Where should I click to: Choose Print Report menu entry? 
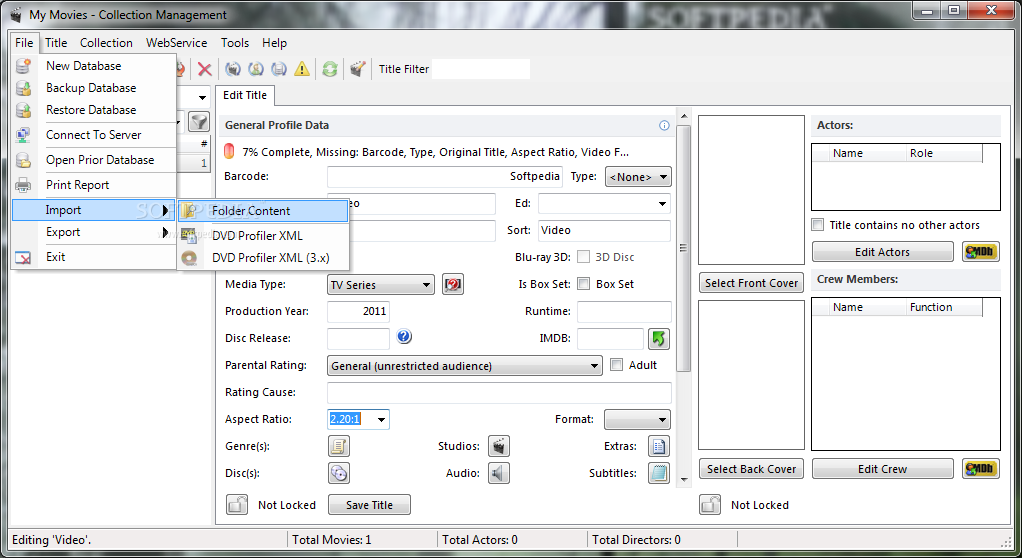(x=94, y=185)
